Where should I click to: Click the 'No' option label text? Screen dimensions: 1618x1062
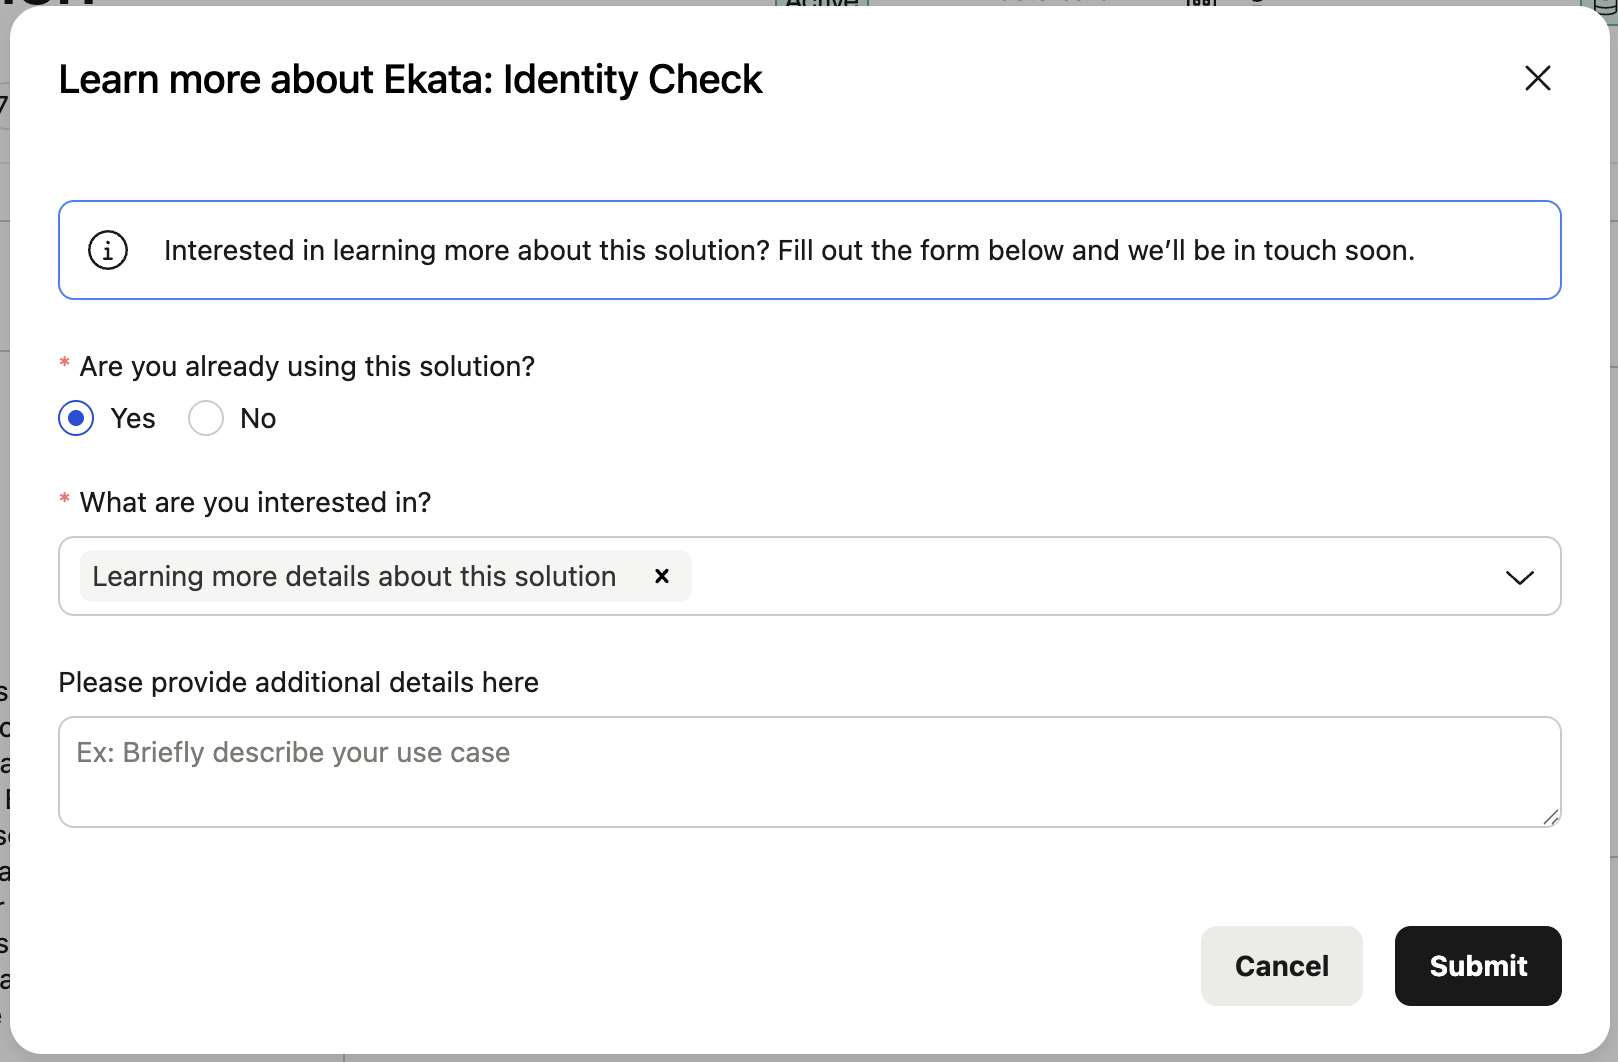pos(258,418)
